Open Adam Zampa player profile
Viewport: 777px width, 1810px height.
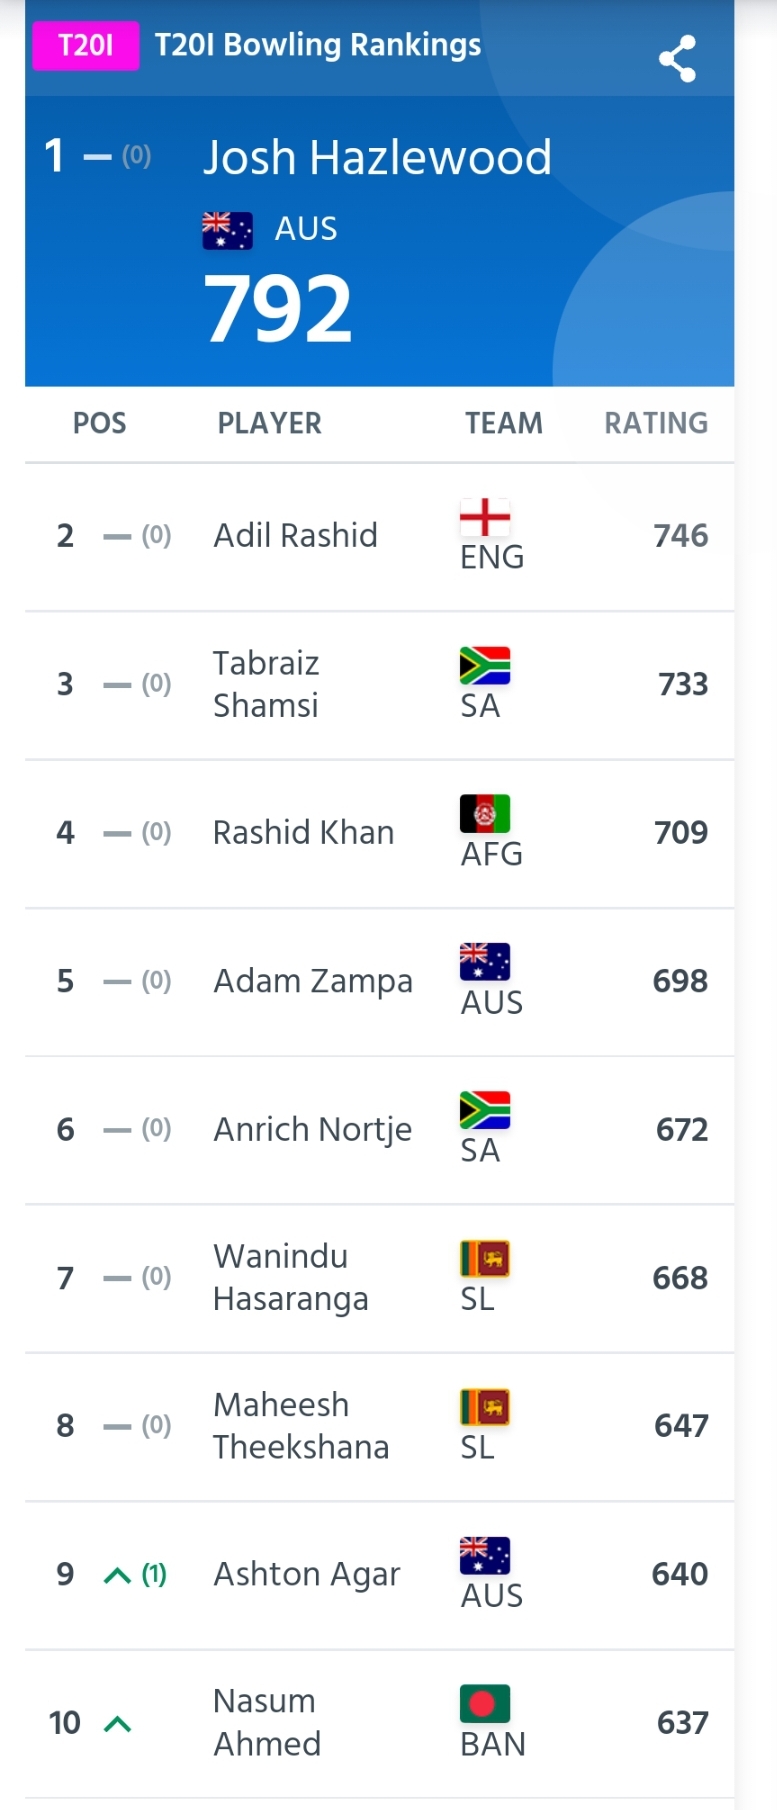pyautogui.click(x=313, y=982)
